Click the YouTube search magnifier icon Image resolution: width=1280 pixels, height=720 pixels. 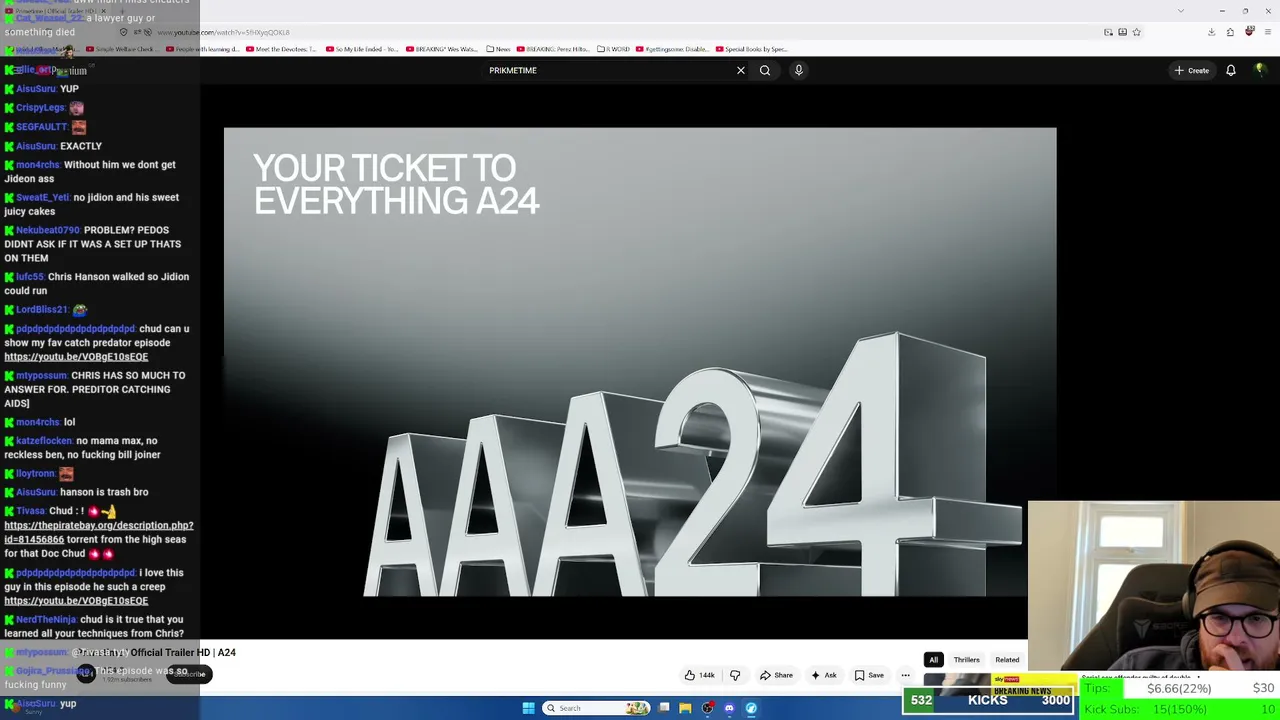click(x=765, y=70)
